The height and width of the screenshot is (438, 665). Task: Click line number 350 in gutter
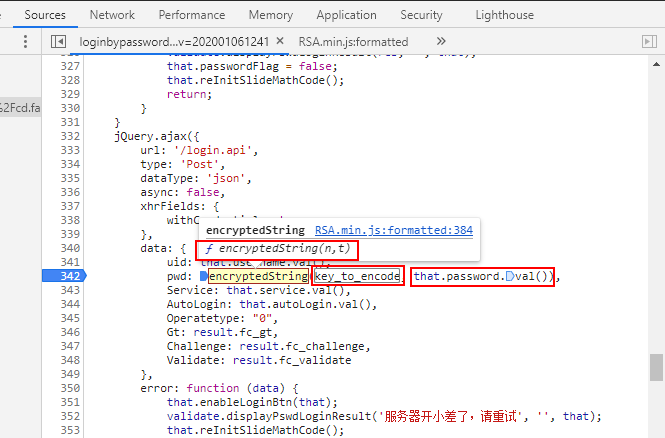point(69,388)
